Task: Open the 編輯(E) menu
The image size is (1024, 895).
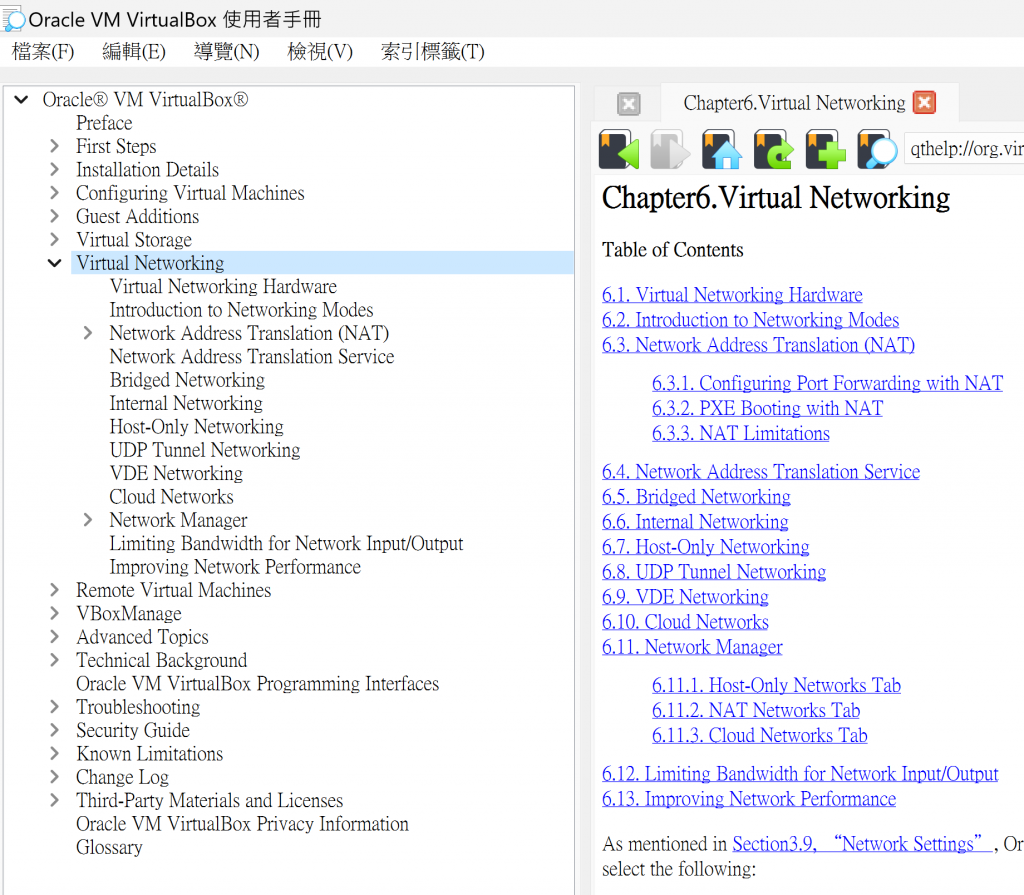Action: (134, 52)
